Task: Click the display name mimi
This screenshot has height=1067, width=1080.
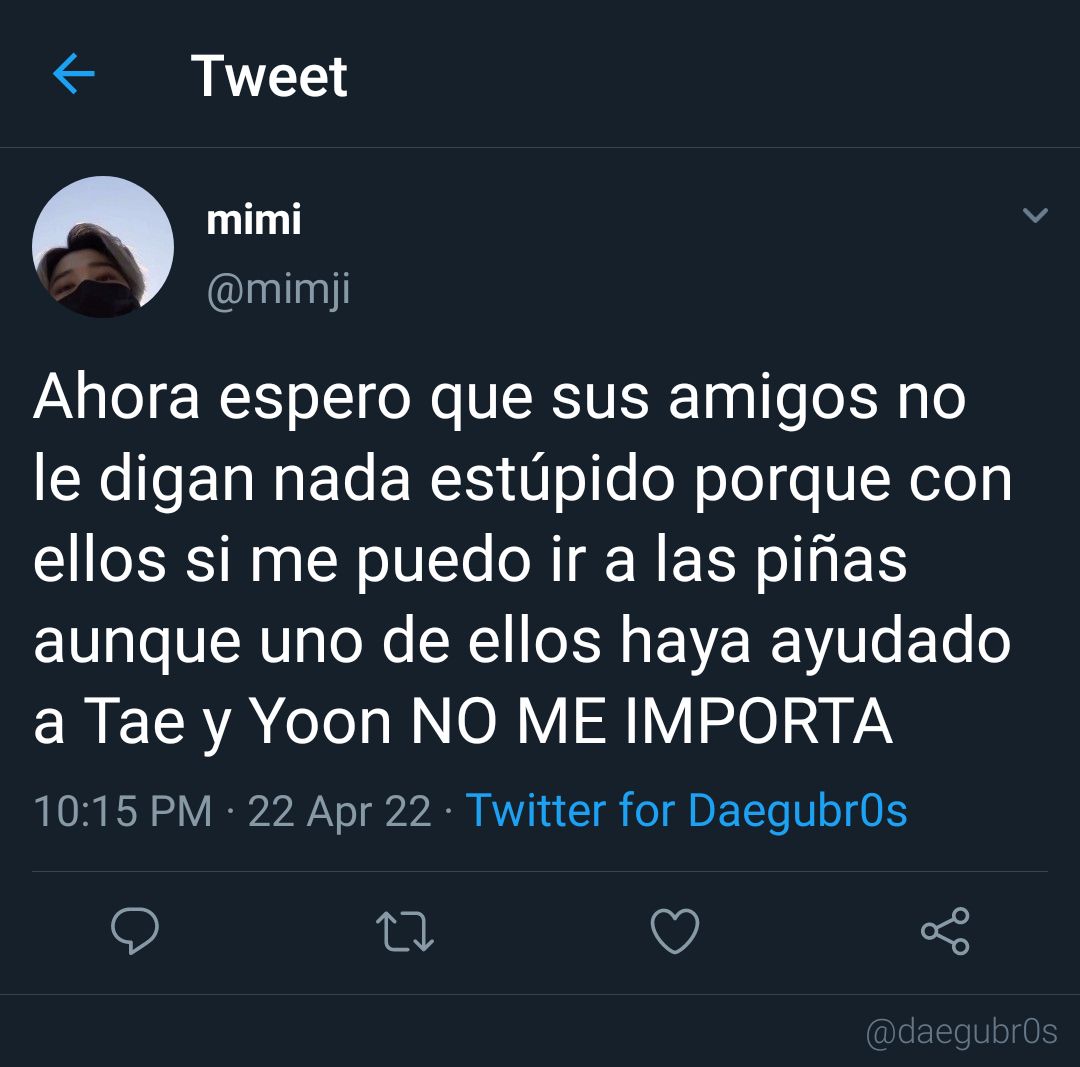Action: click(253, 220)
